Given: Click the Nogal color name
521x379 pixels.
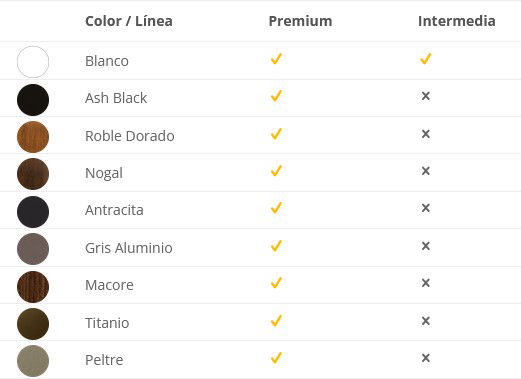Looking at the screenshot, I should [x=104, y=173].
